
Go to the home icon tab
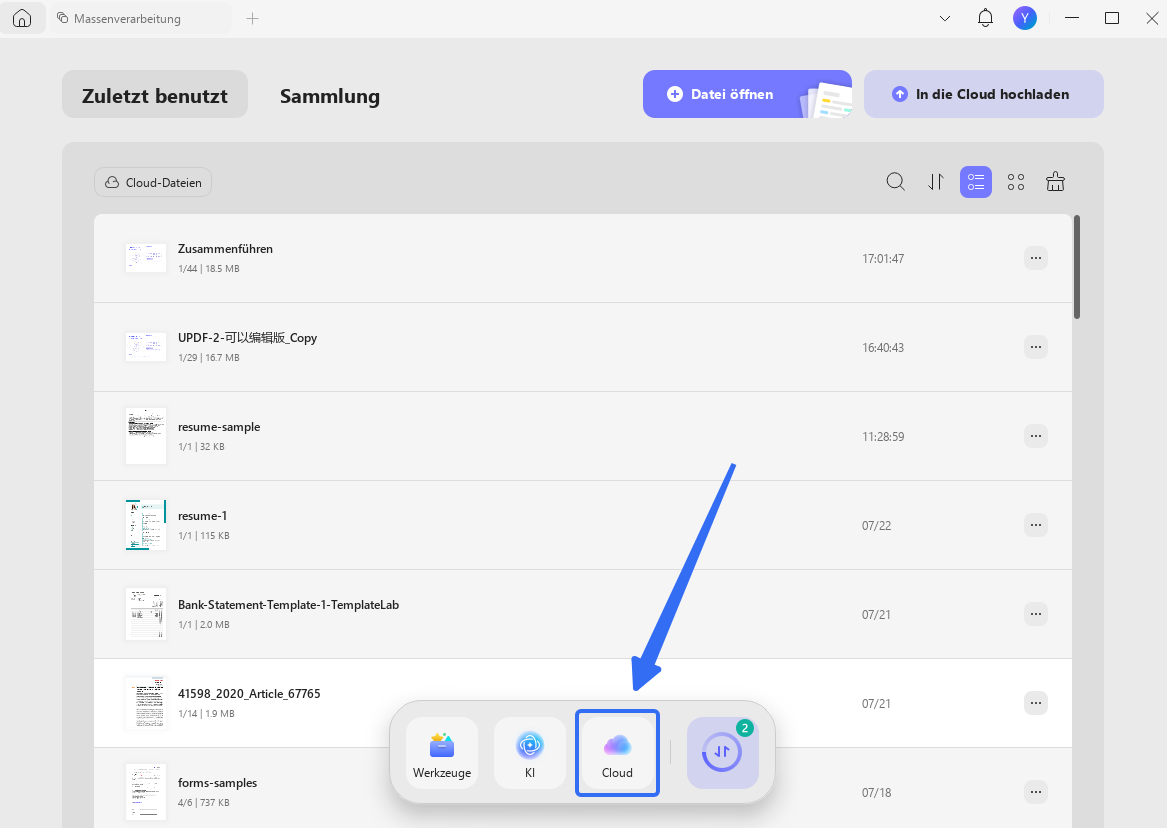[22, 18]
